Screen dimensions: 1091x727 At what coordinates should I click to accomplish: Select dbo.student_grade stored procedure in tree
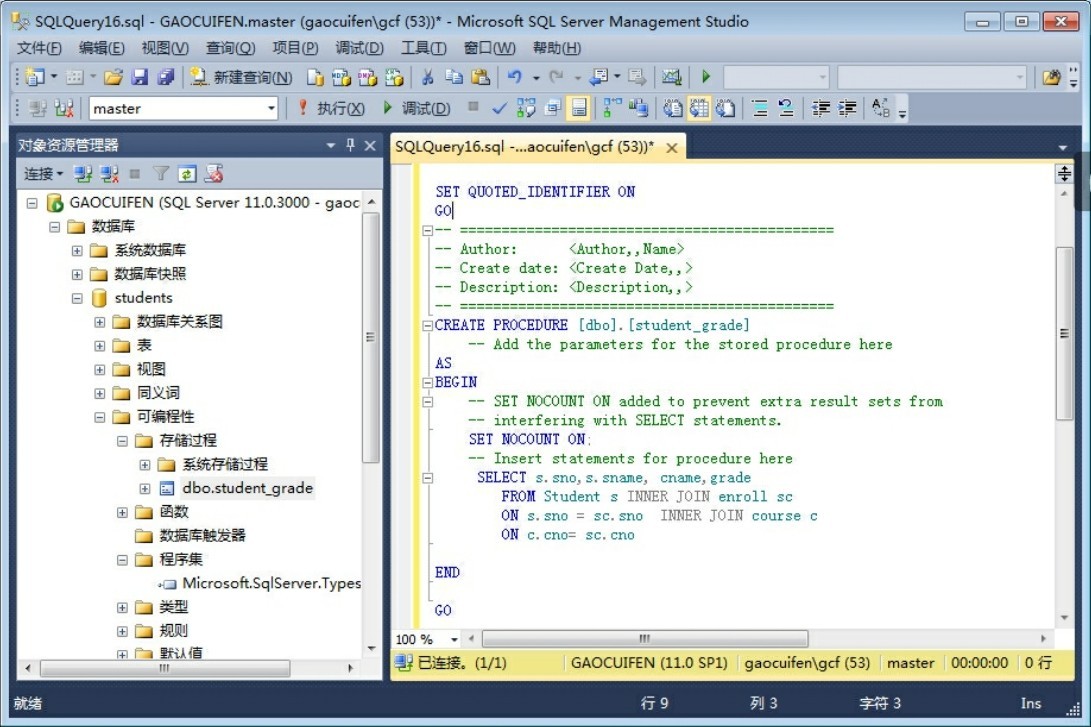click(x=247, y=489)
